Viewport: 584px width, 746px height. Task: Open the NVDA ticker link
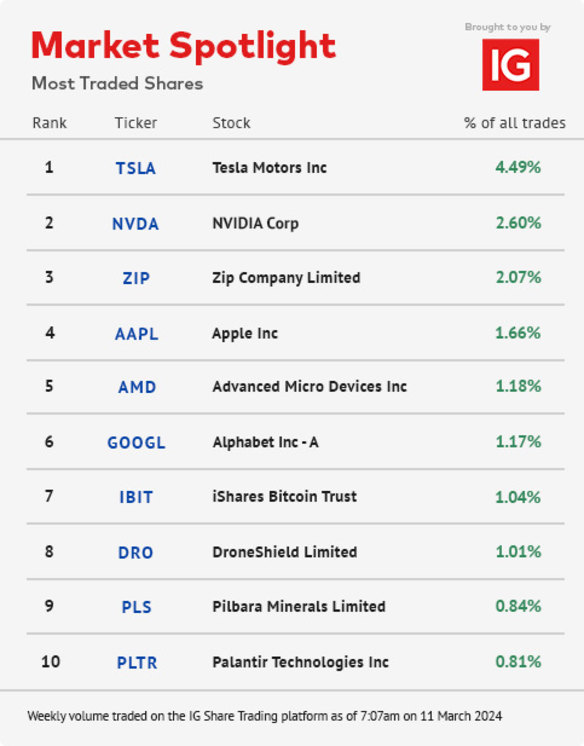pos(136,224)
